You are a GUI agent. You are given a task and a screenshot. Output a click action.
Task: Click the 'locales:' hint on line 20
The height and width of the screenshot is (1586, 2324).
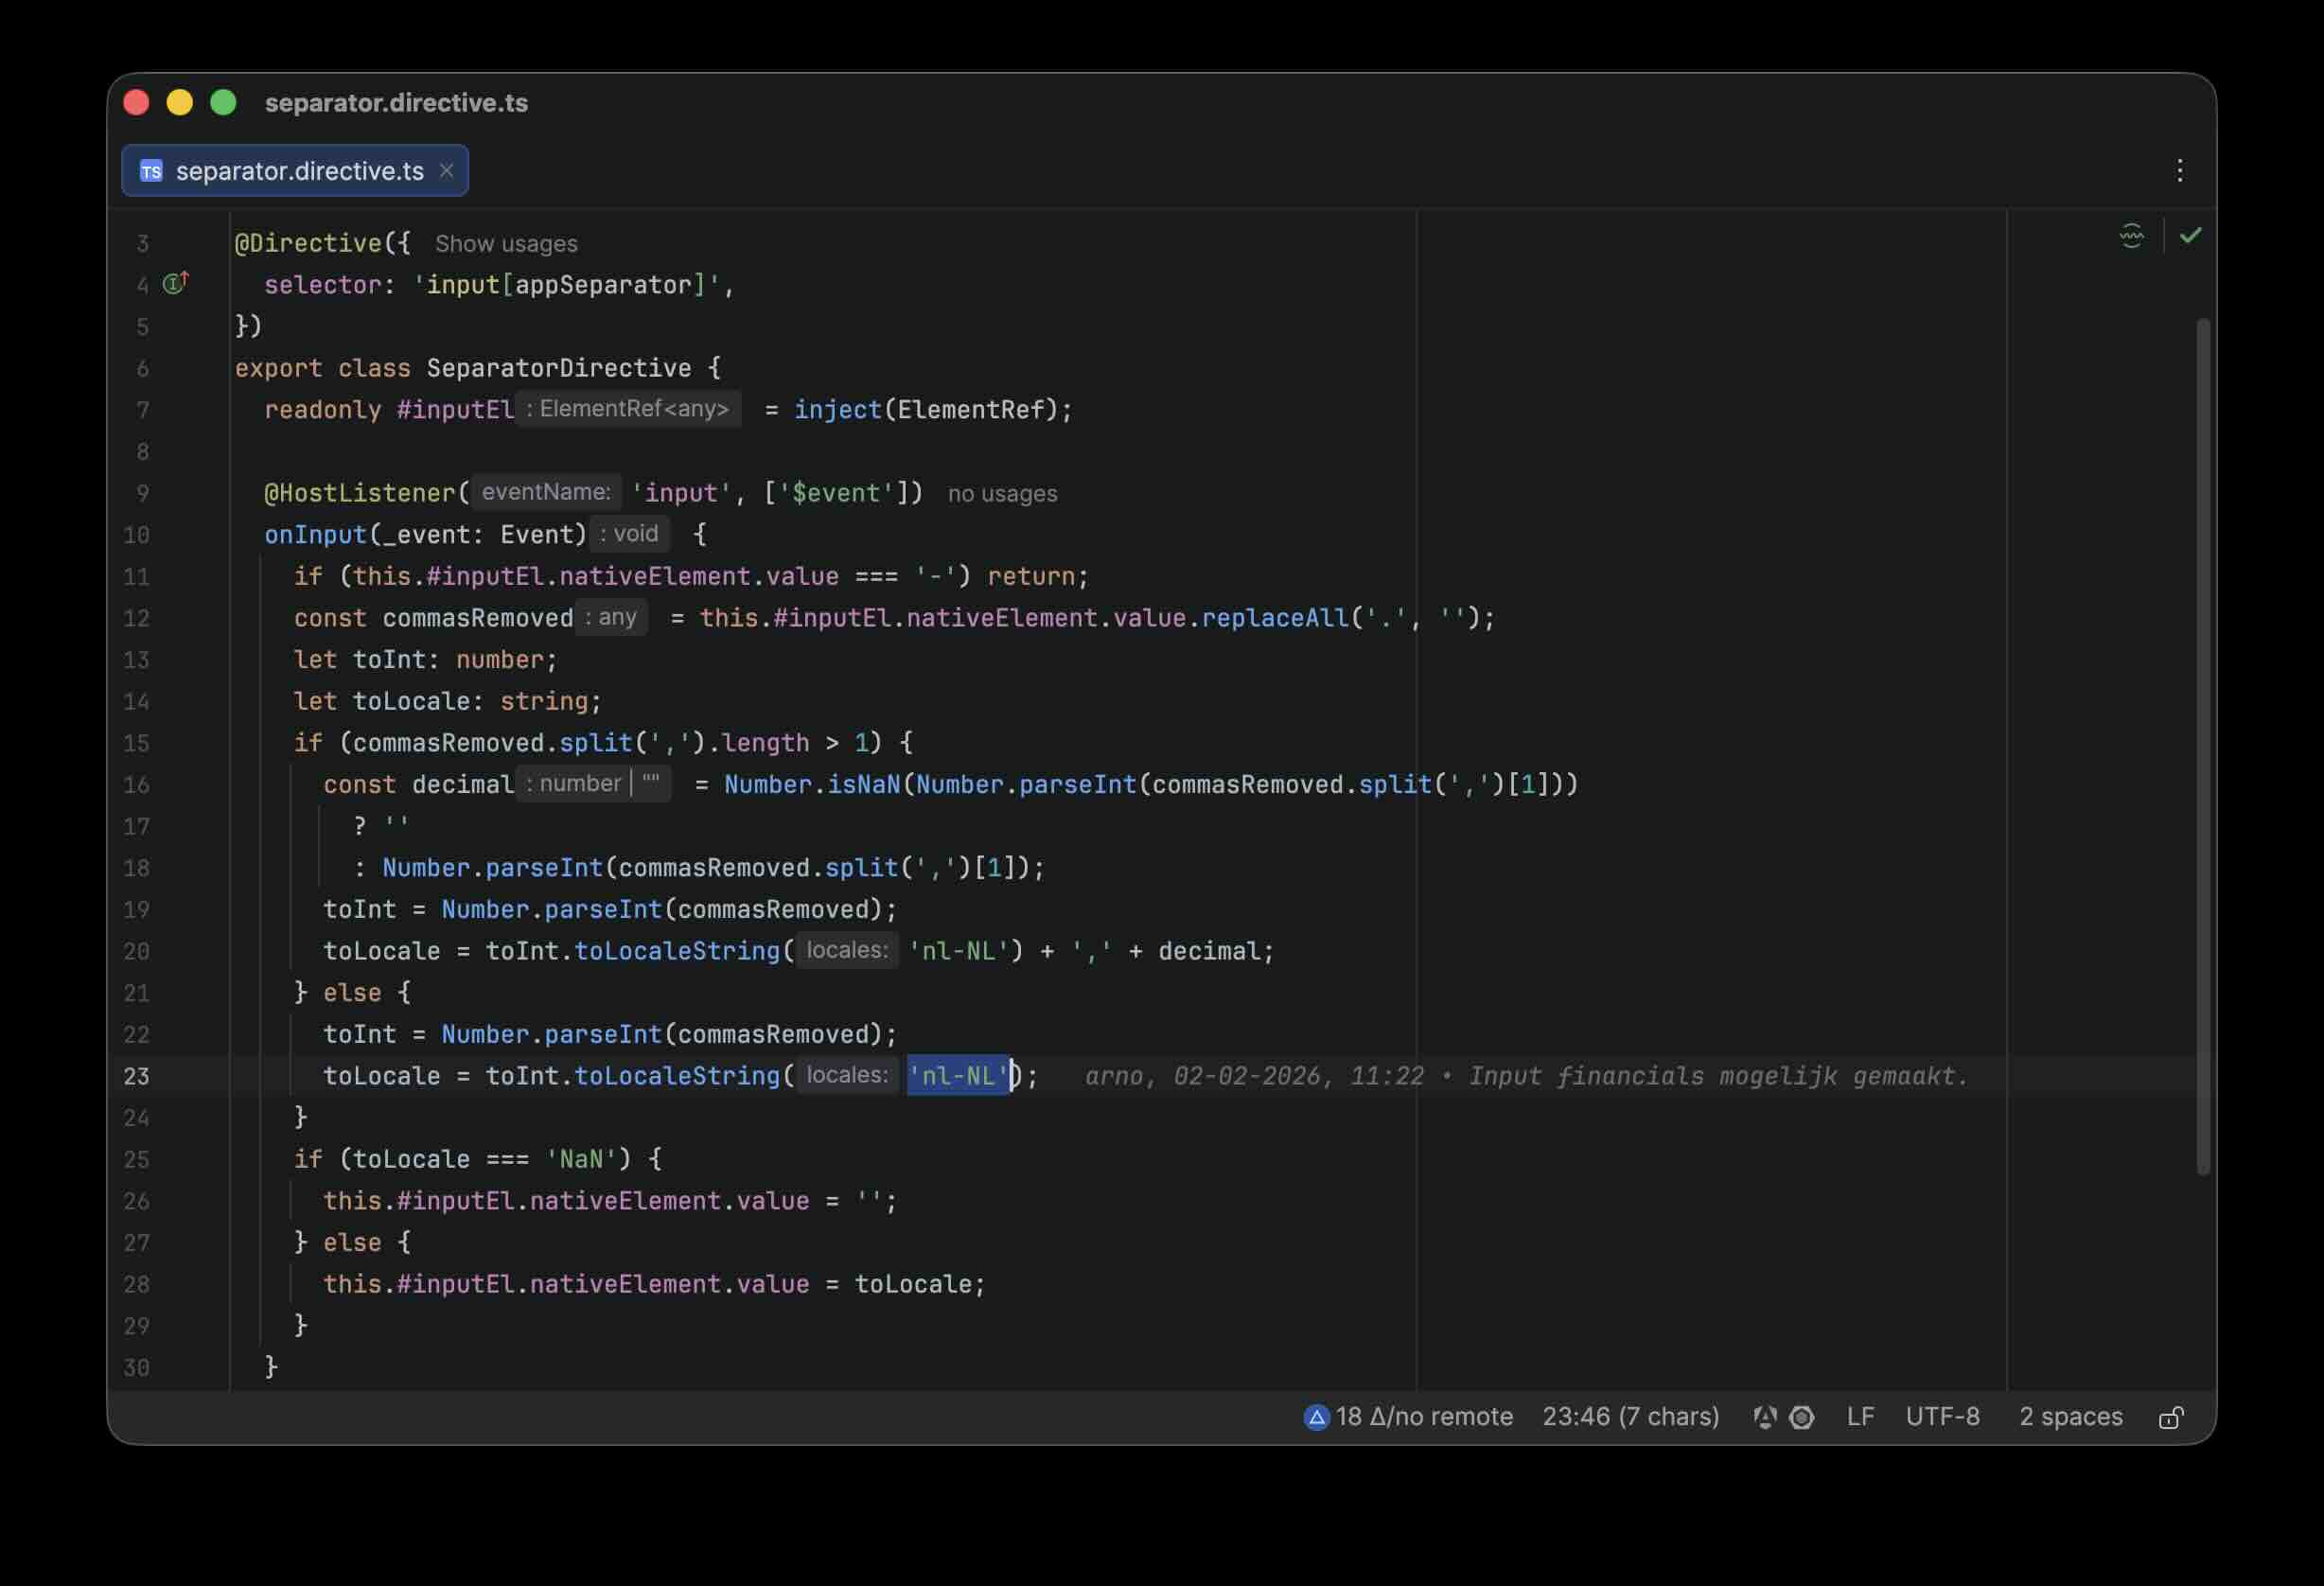[x=847, y=950]
